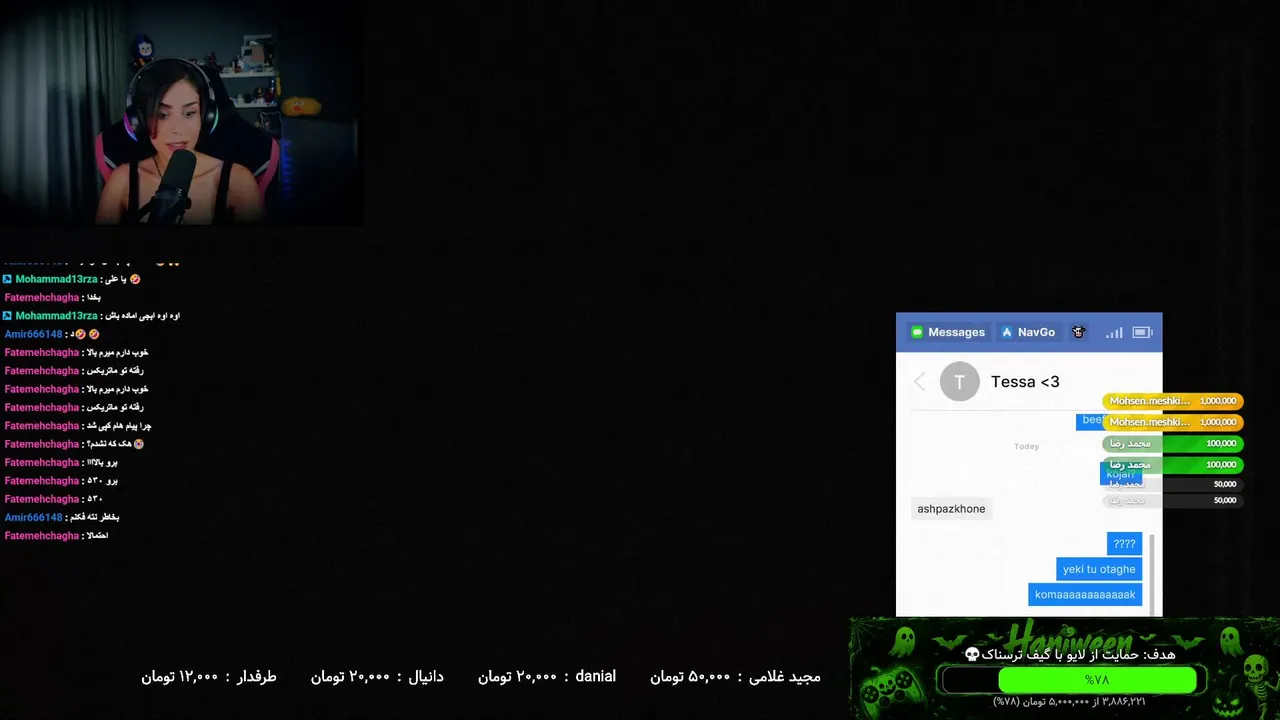Click the username on the "هک که نشدم؟" message

(41, 444)
